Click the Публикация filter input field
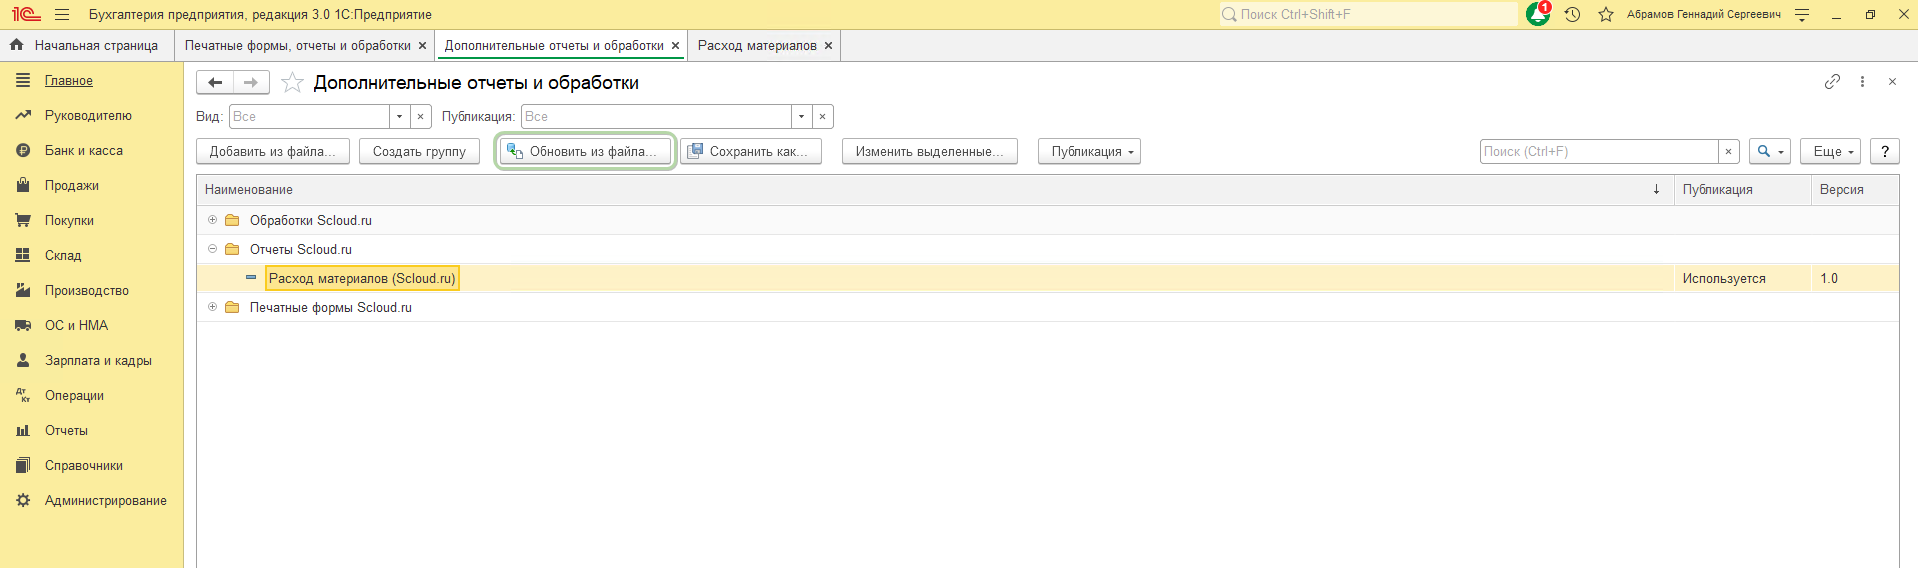The height and width of the screenshot is (568, 1918). pyautogui.click(x=656, y=117)
